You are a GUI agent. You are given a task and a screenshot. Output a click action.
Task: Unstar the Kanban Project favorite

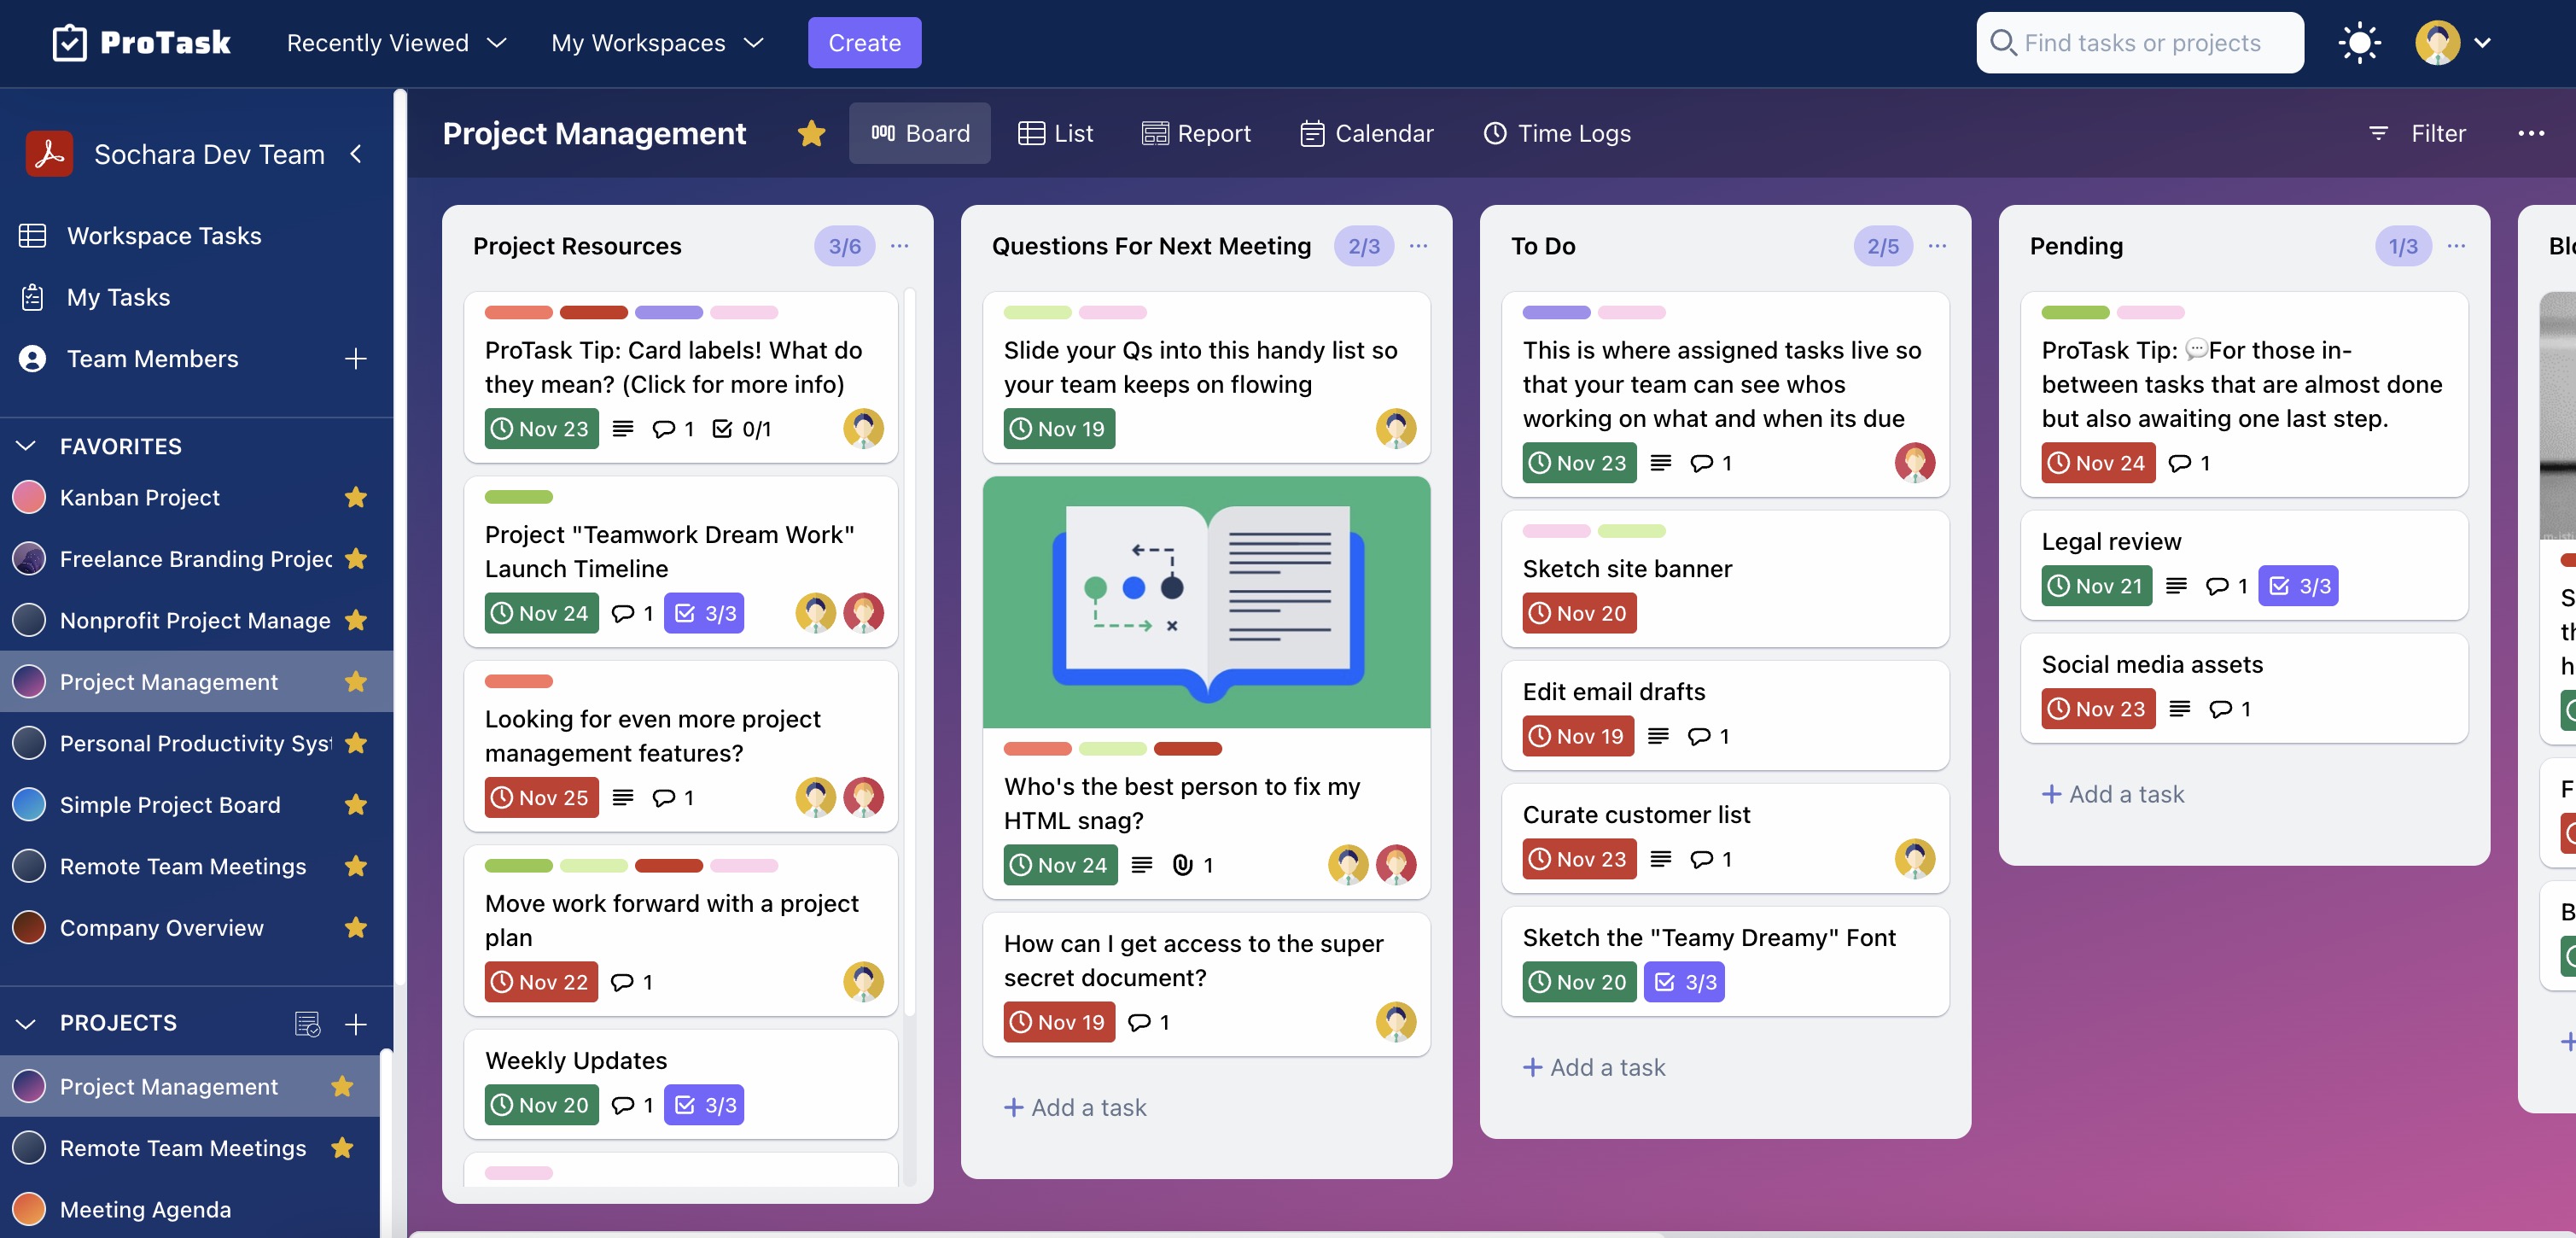point(356,497)
